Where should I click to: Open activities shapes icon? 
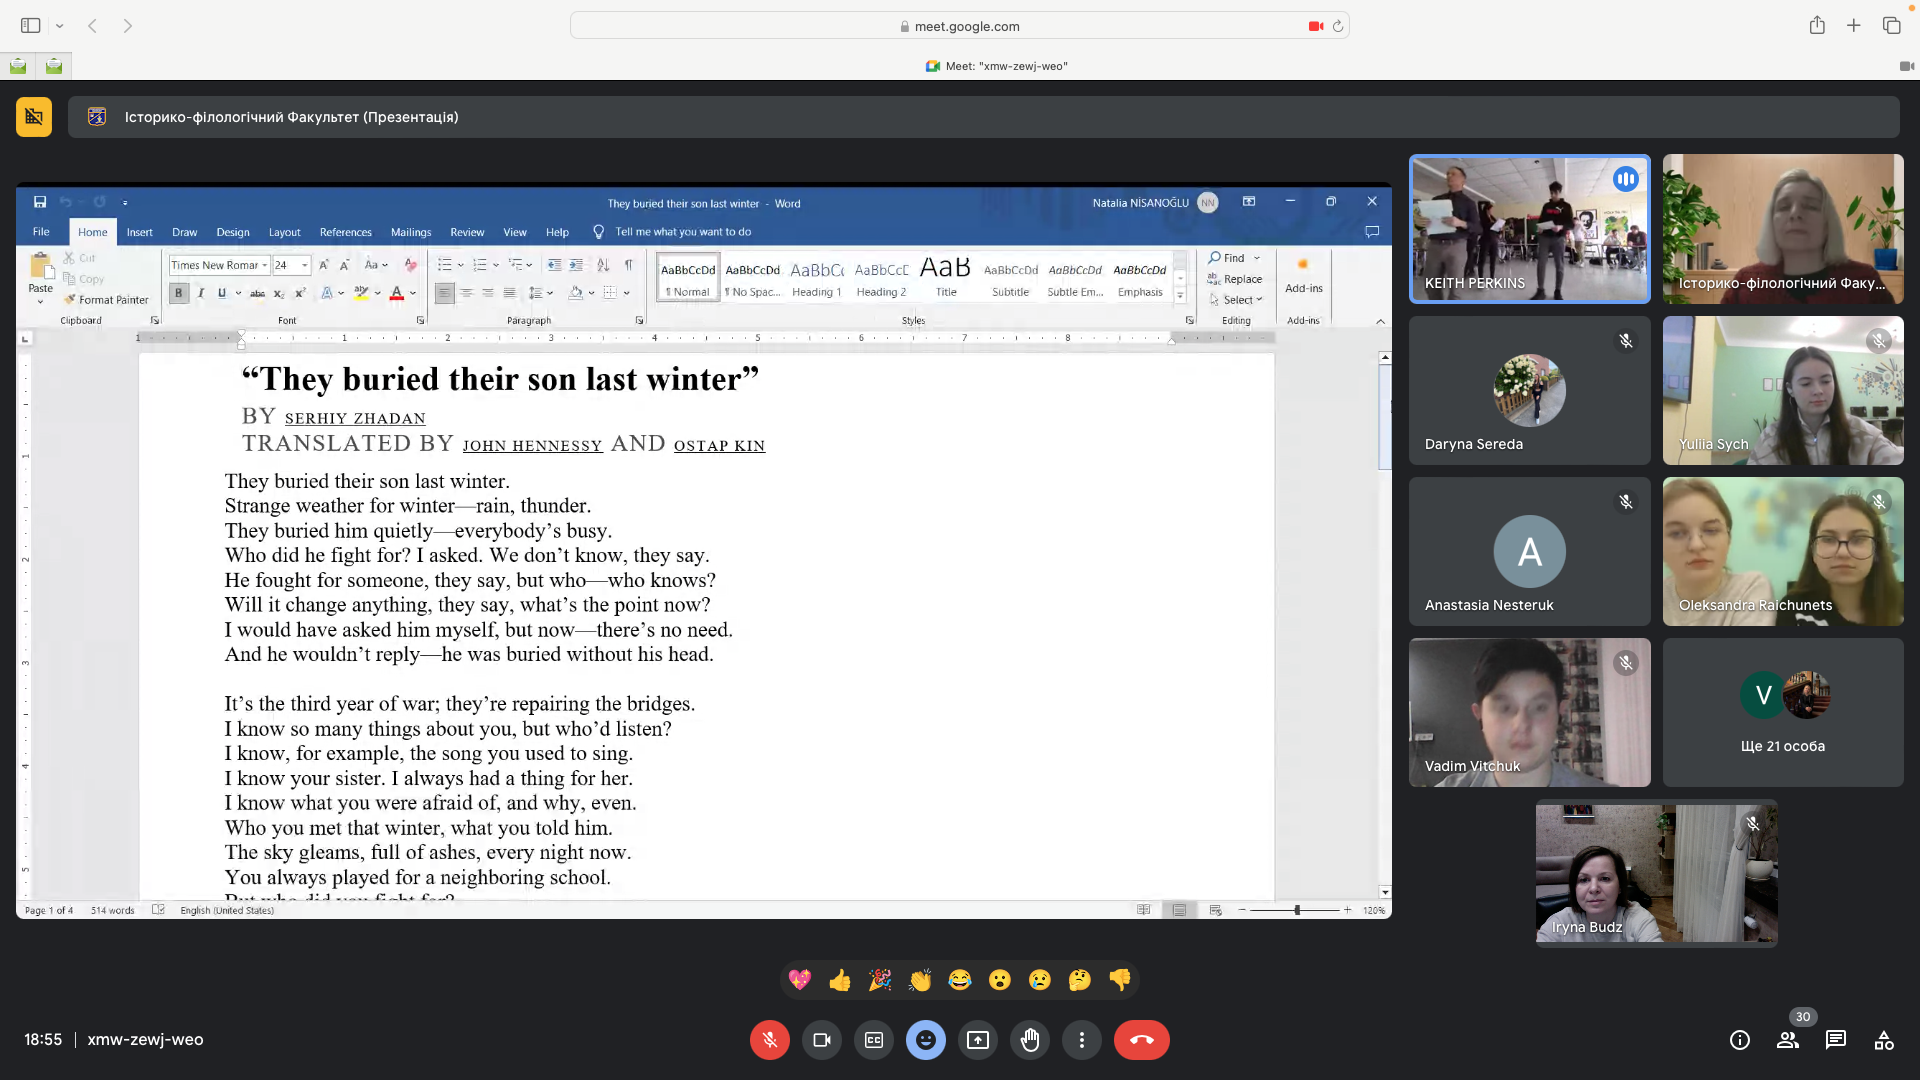(x=1884, y=1040)
